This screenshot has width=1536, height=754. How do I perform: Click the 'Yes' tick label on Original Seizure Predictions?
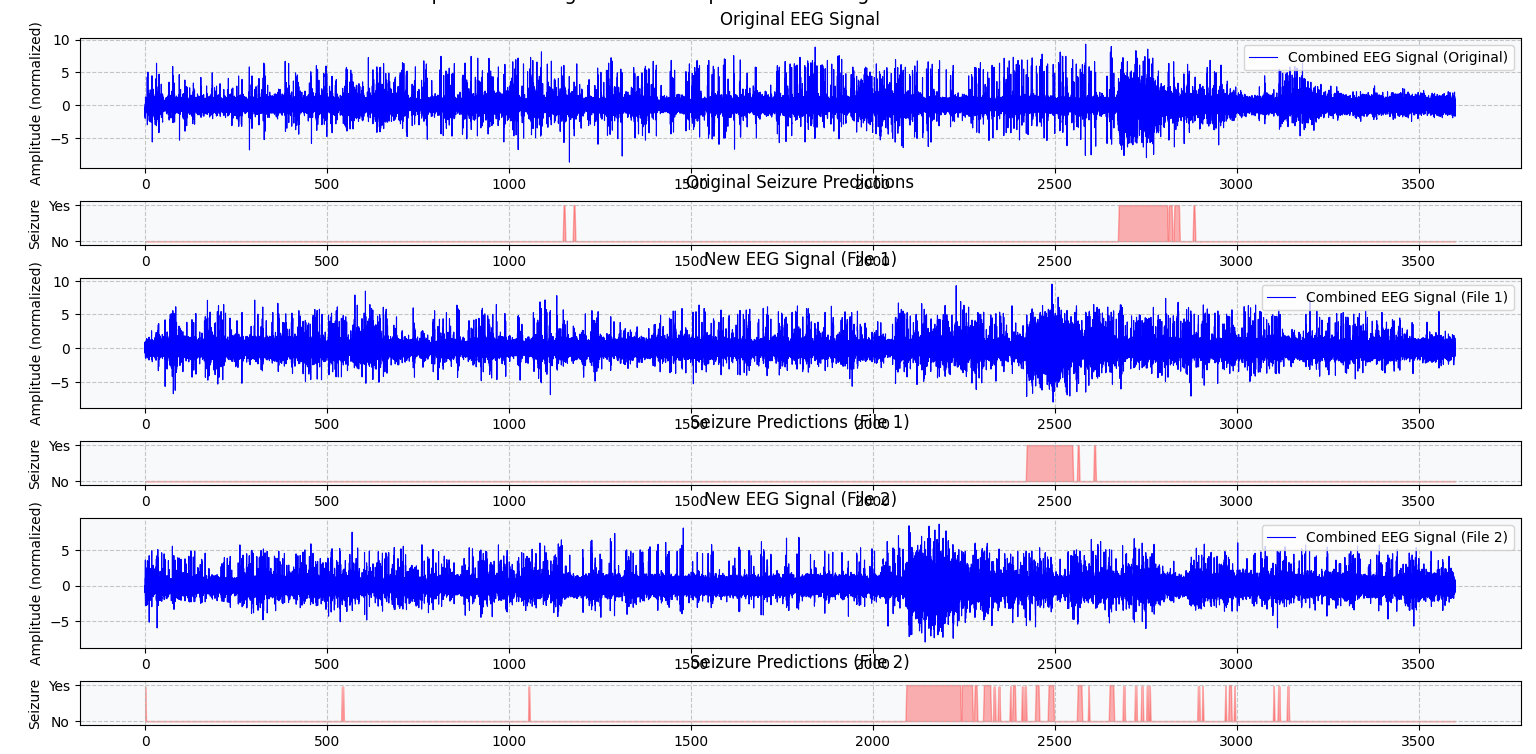point(59,206)
